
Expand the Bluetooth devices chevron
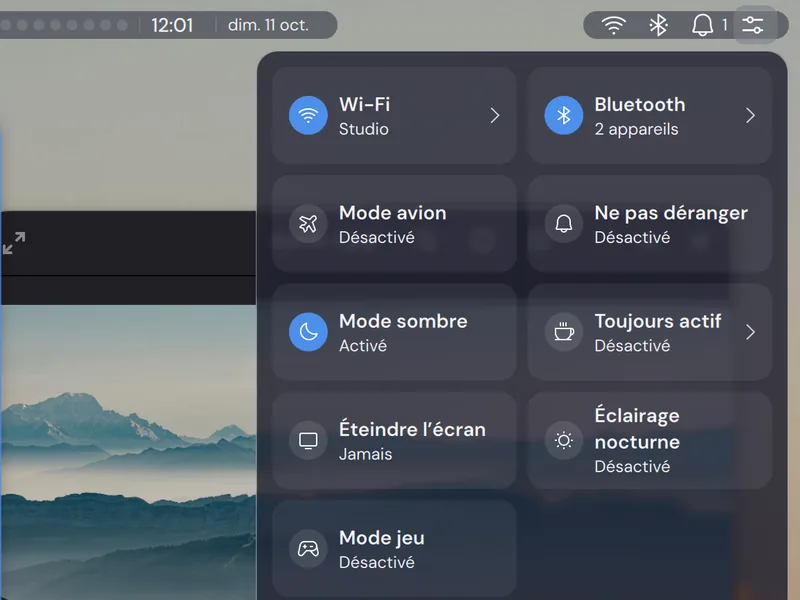(750, 115)
